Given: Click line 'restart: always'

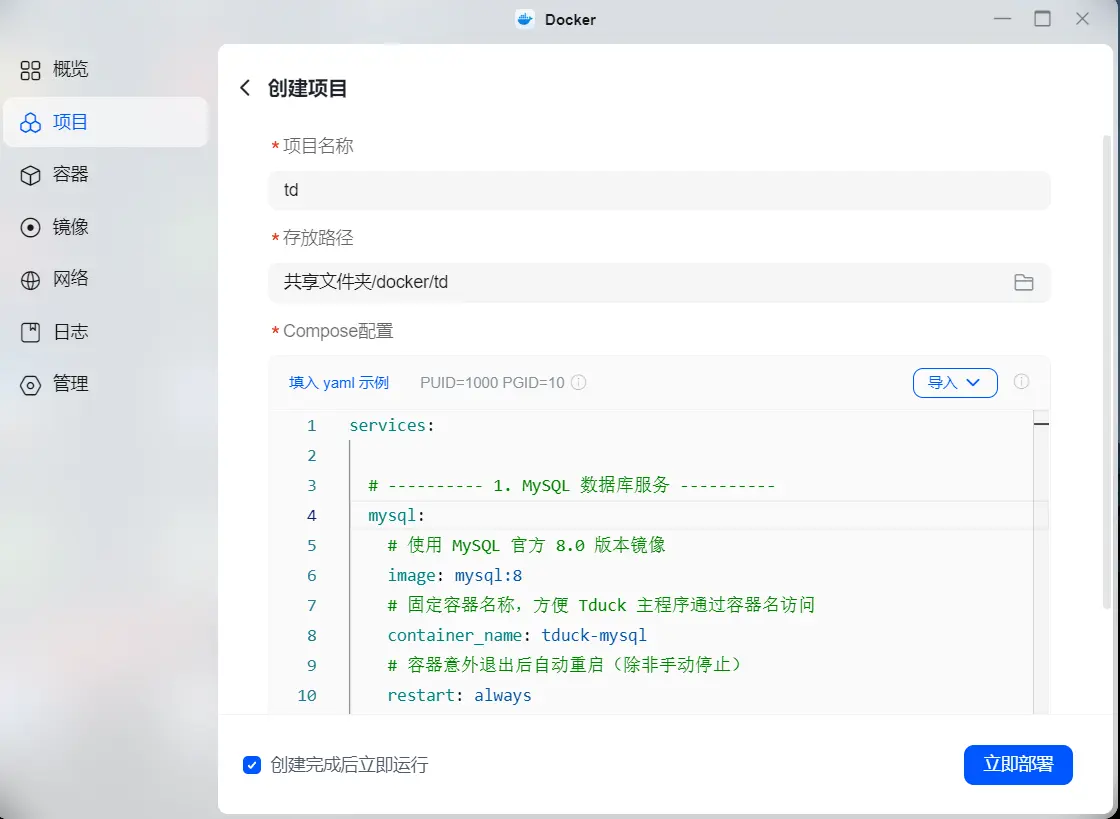Looking at the screenshot, I should [459, 695].
